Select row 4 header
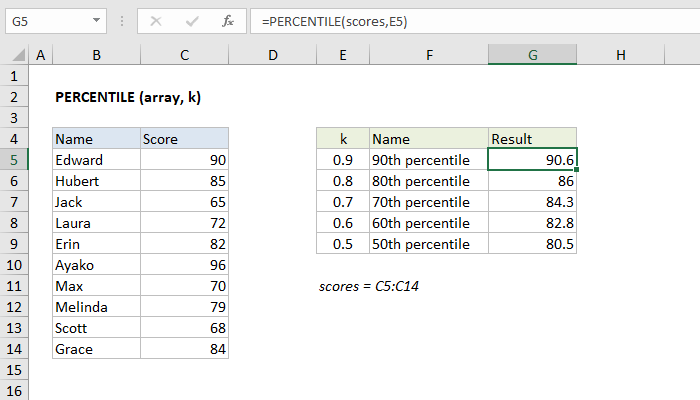The width and height of the screenshot is (700, 400). point(14,139)
